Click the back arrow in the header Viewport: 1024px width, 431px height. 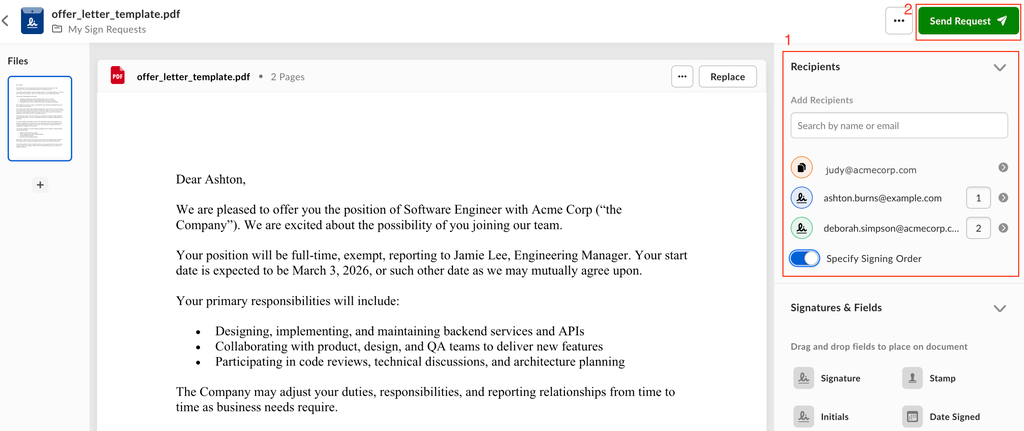coord(6,21)
